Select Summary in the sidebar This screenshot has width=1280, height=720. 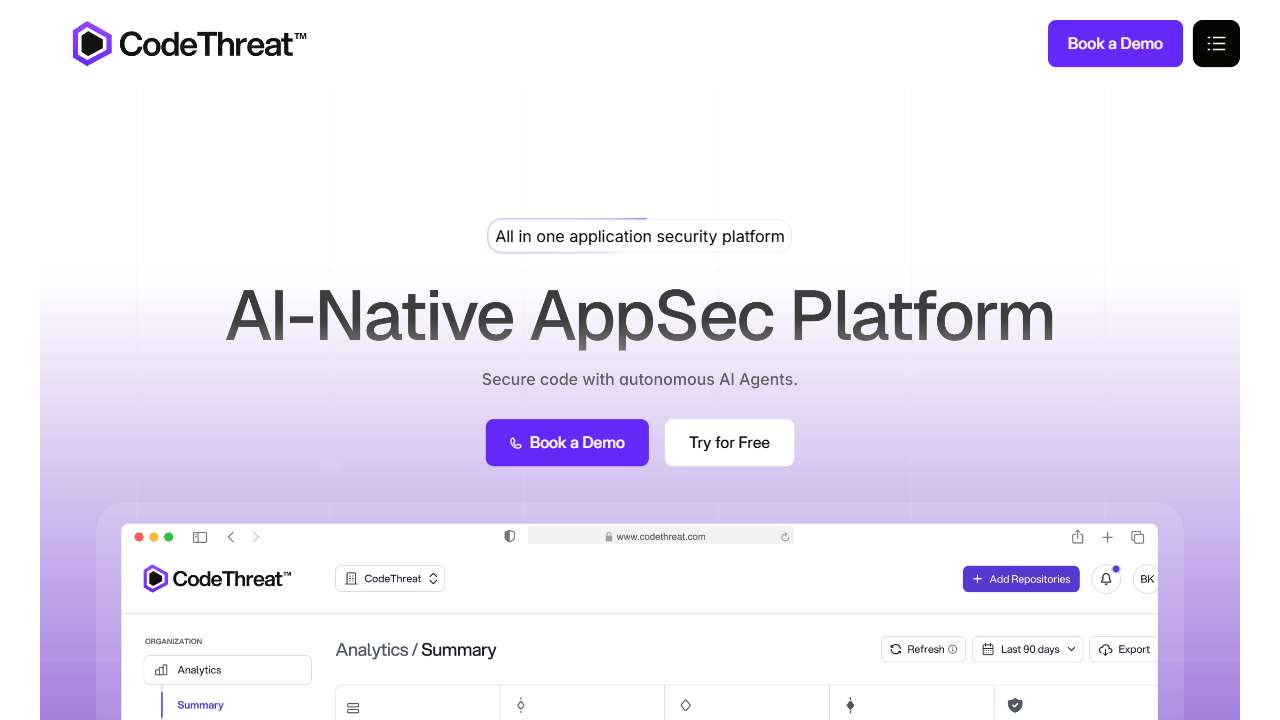200,705
